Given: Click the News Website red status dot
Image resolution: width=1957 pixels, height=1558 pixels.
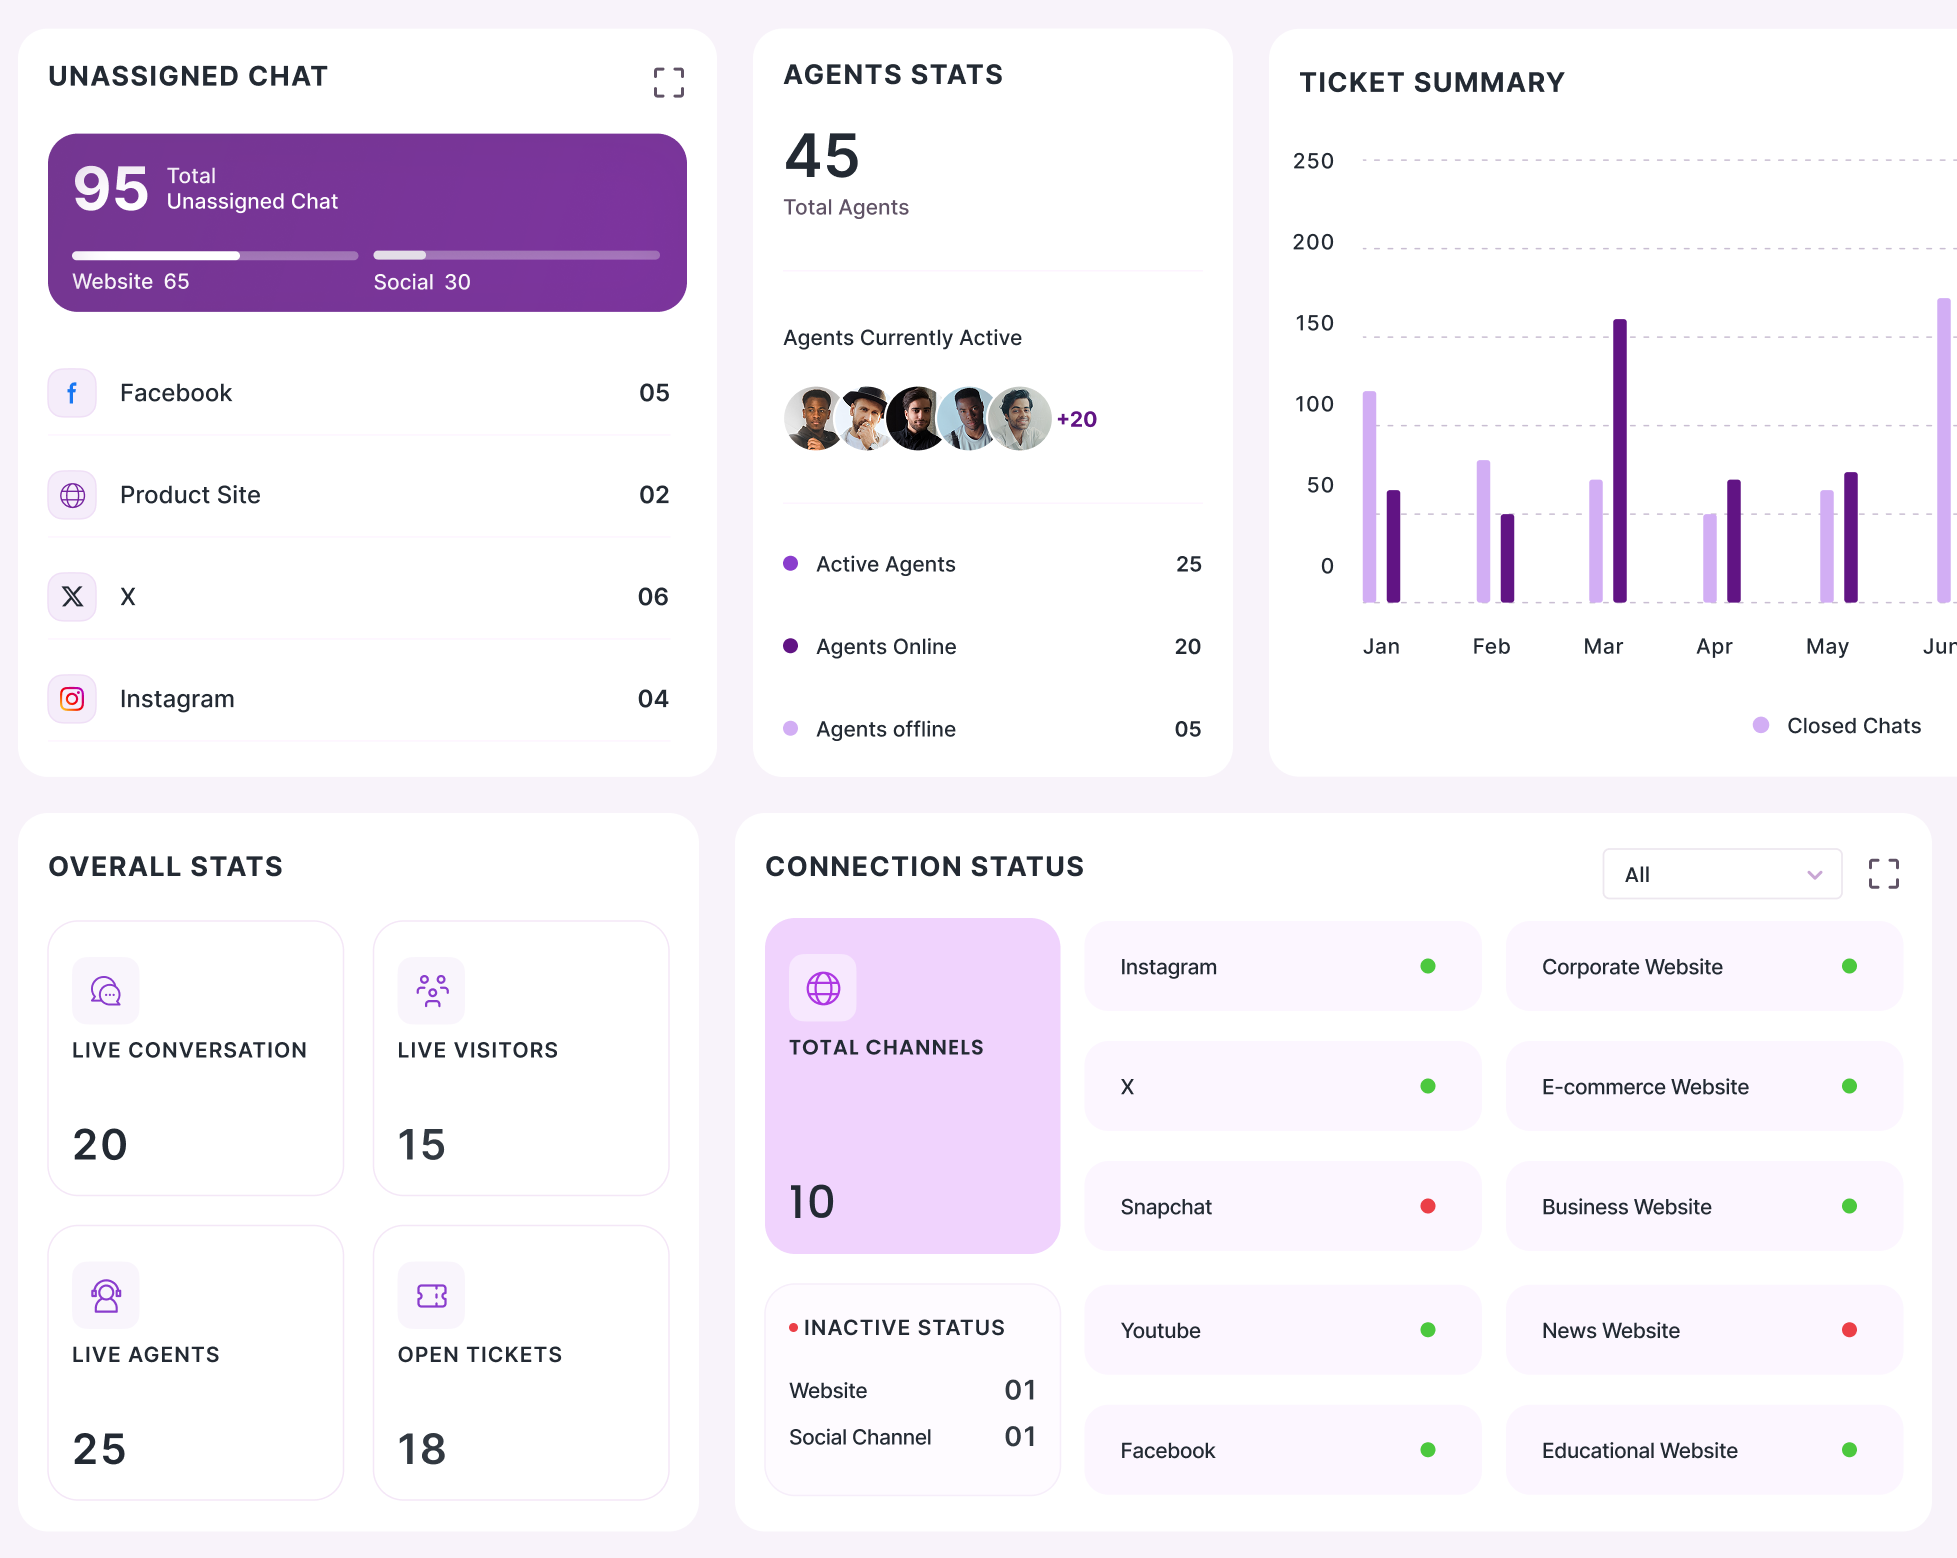Looking at the screenshot, I should (1849, 1330).
